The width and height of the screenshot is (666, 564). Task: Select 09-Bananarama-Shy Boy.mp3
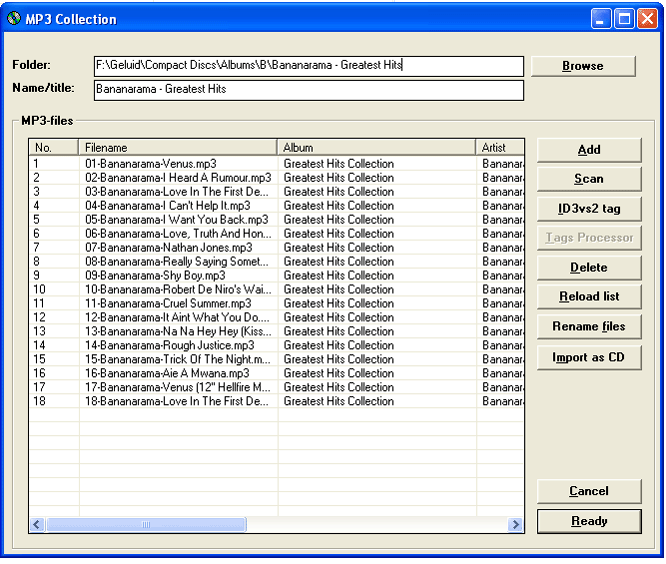(x=155, y=276)
